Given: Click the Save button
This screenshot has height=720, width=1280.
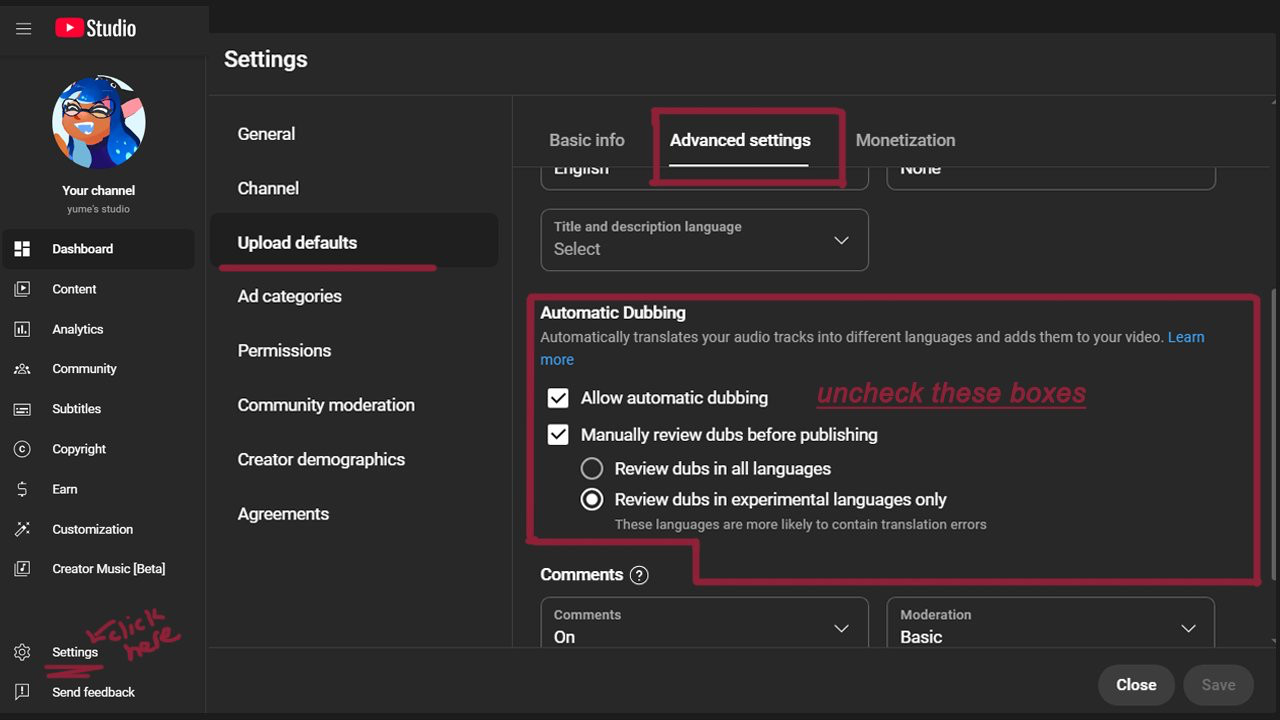Looking at the screenshot, I should click(x=1218, y=685).
